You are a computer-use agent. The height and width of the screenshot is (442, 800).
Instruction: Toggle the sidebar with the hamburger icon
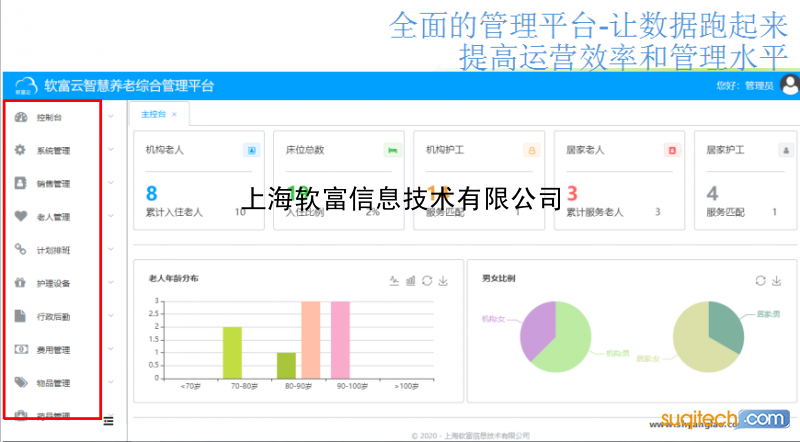[x=108, y=421]
